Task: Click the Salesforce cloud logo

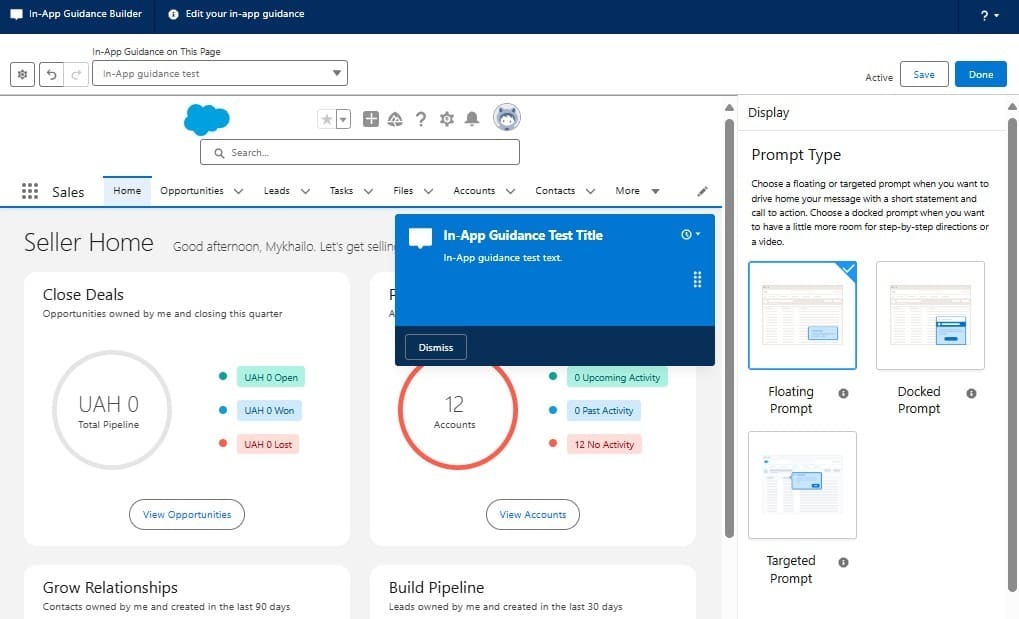Action: pos(207,119)
